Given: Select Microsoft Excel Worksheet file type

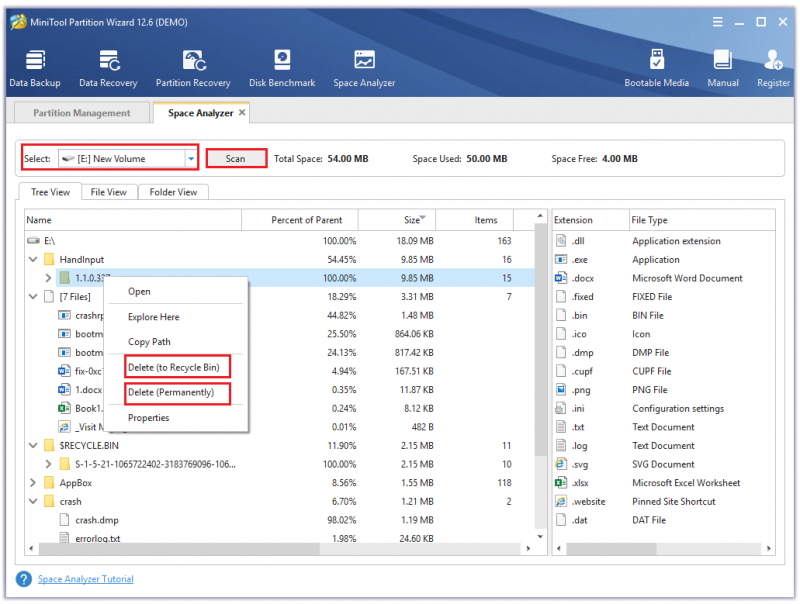Looking at the screenshot, I should (686, 483).
